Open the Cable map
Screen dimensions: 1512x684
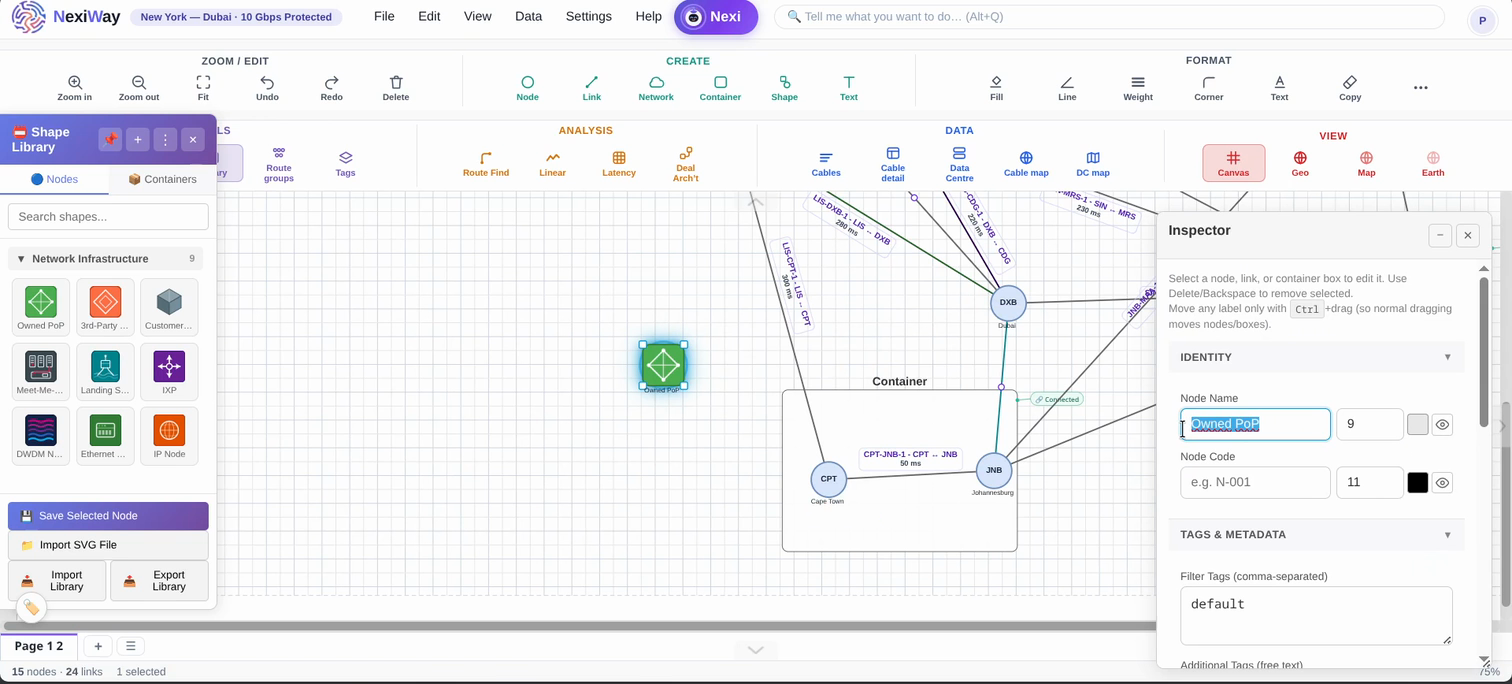pos(1026,164)
